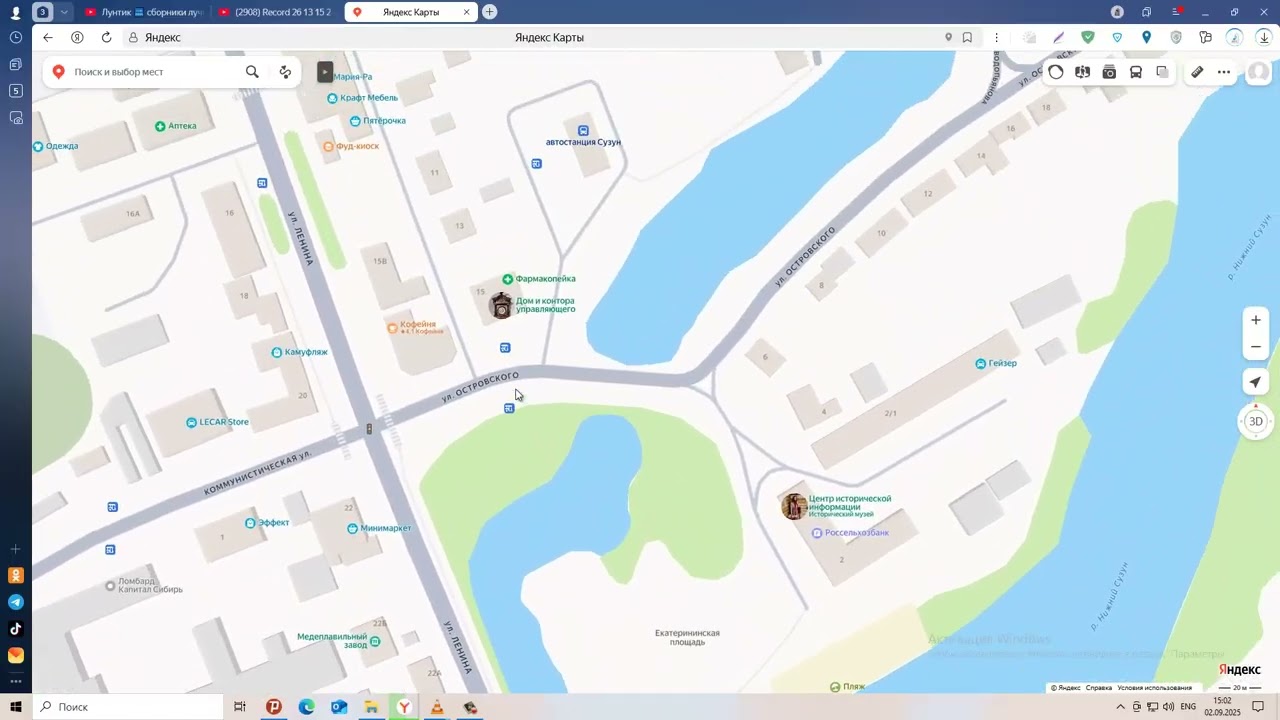
Task: Open Task View on the taskbar
Action: click(240, 707)
